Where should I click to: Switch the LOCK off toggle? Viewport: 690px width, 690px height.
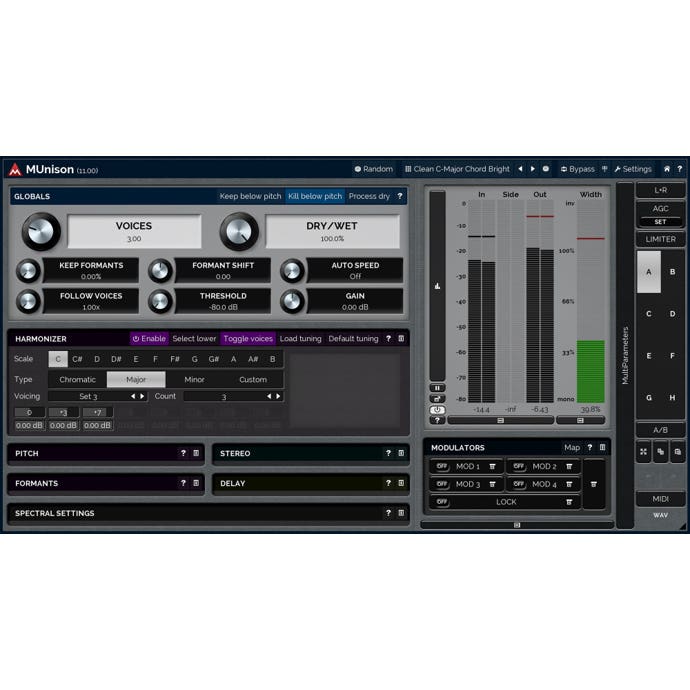click(441, 502)
